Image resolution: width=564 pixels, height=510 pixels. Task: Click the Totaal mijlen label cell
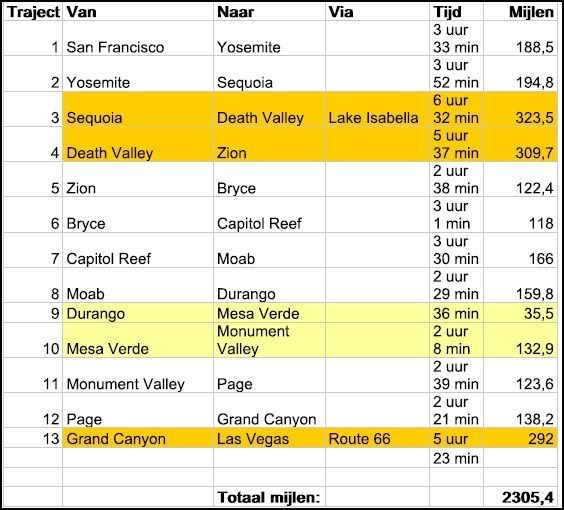click(269, 497)
